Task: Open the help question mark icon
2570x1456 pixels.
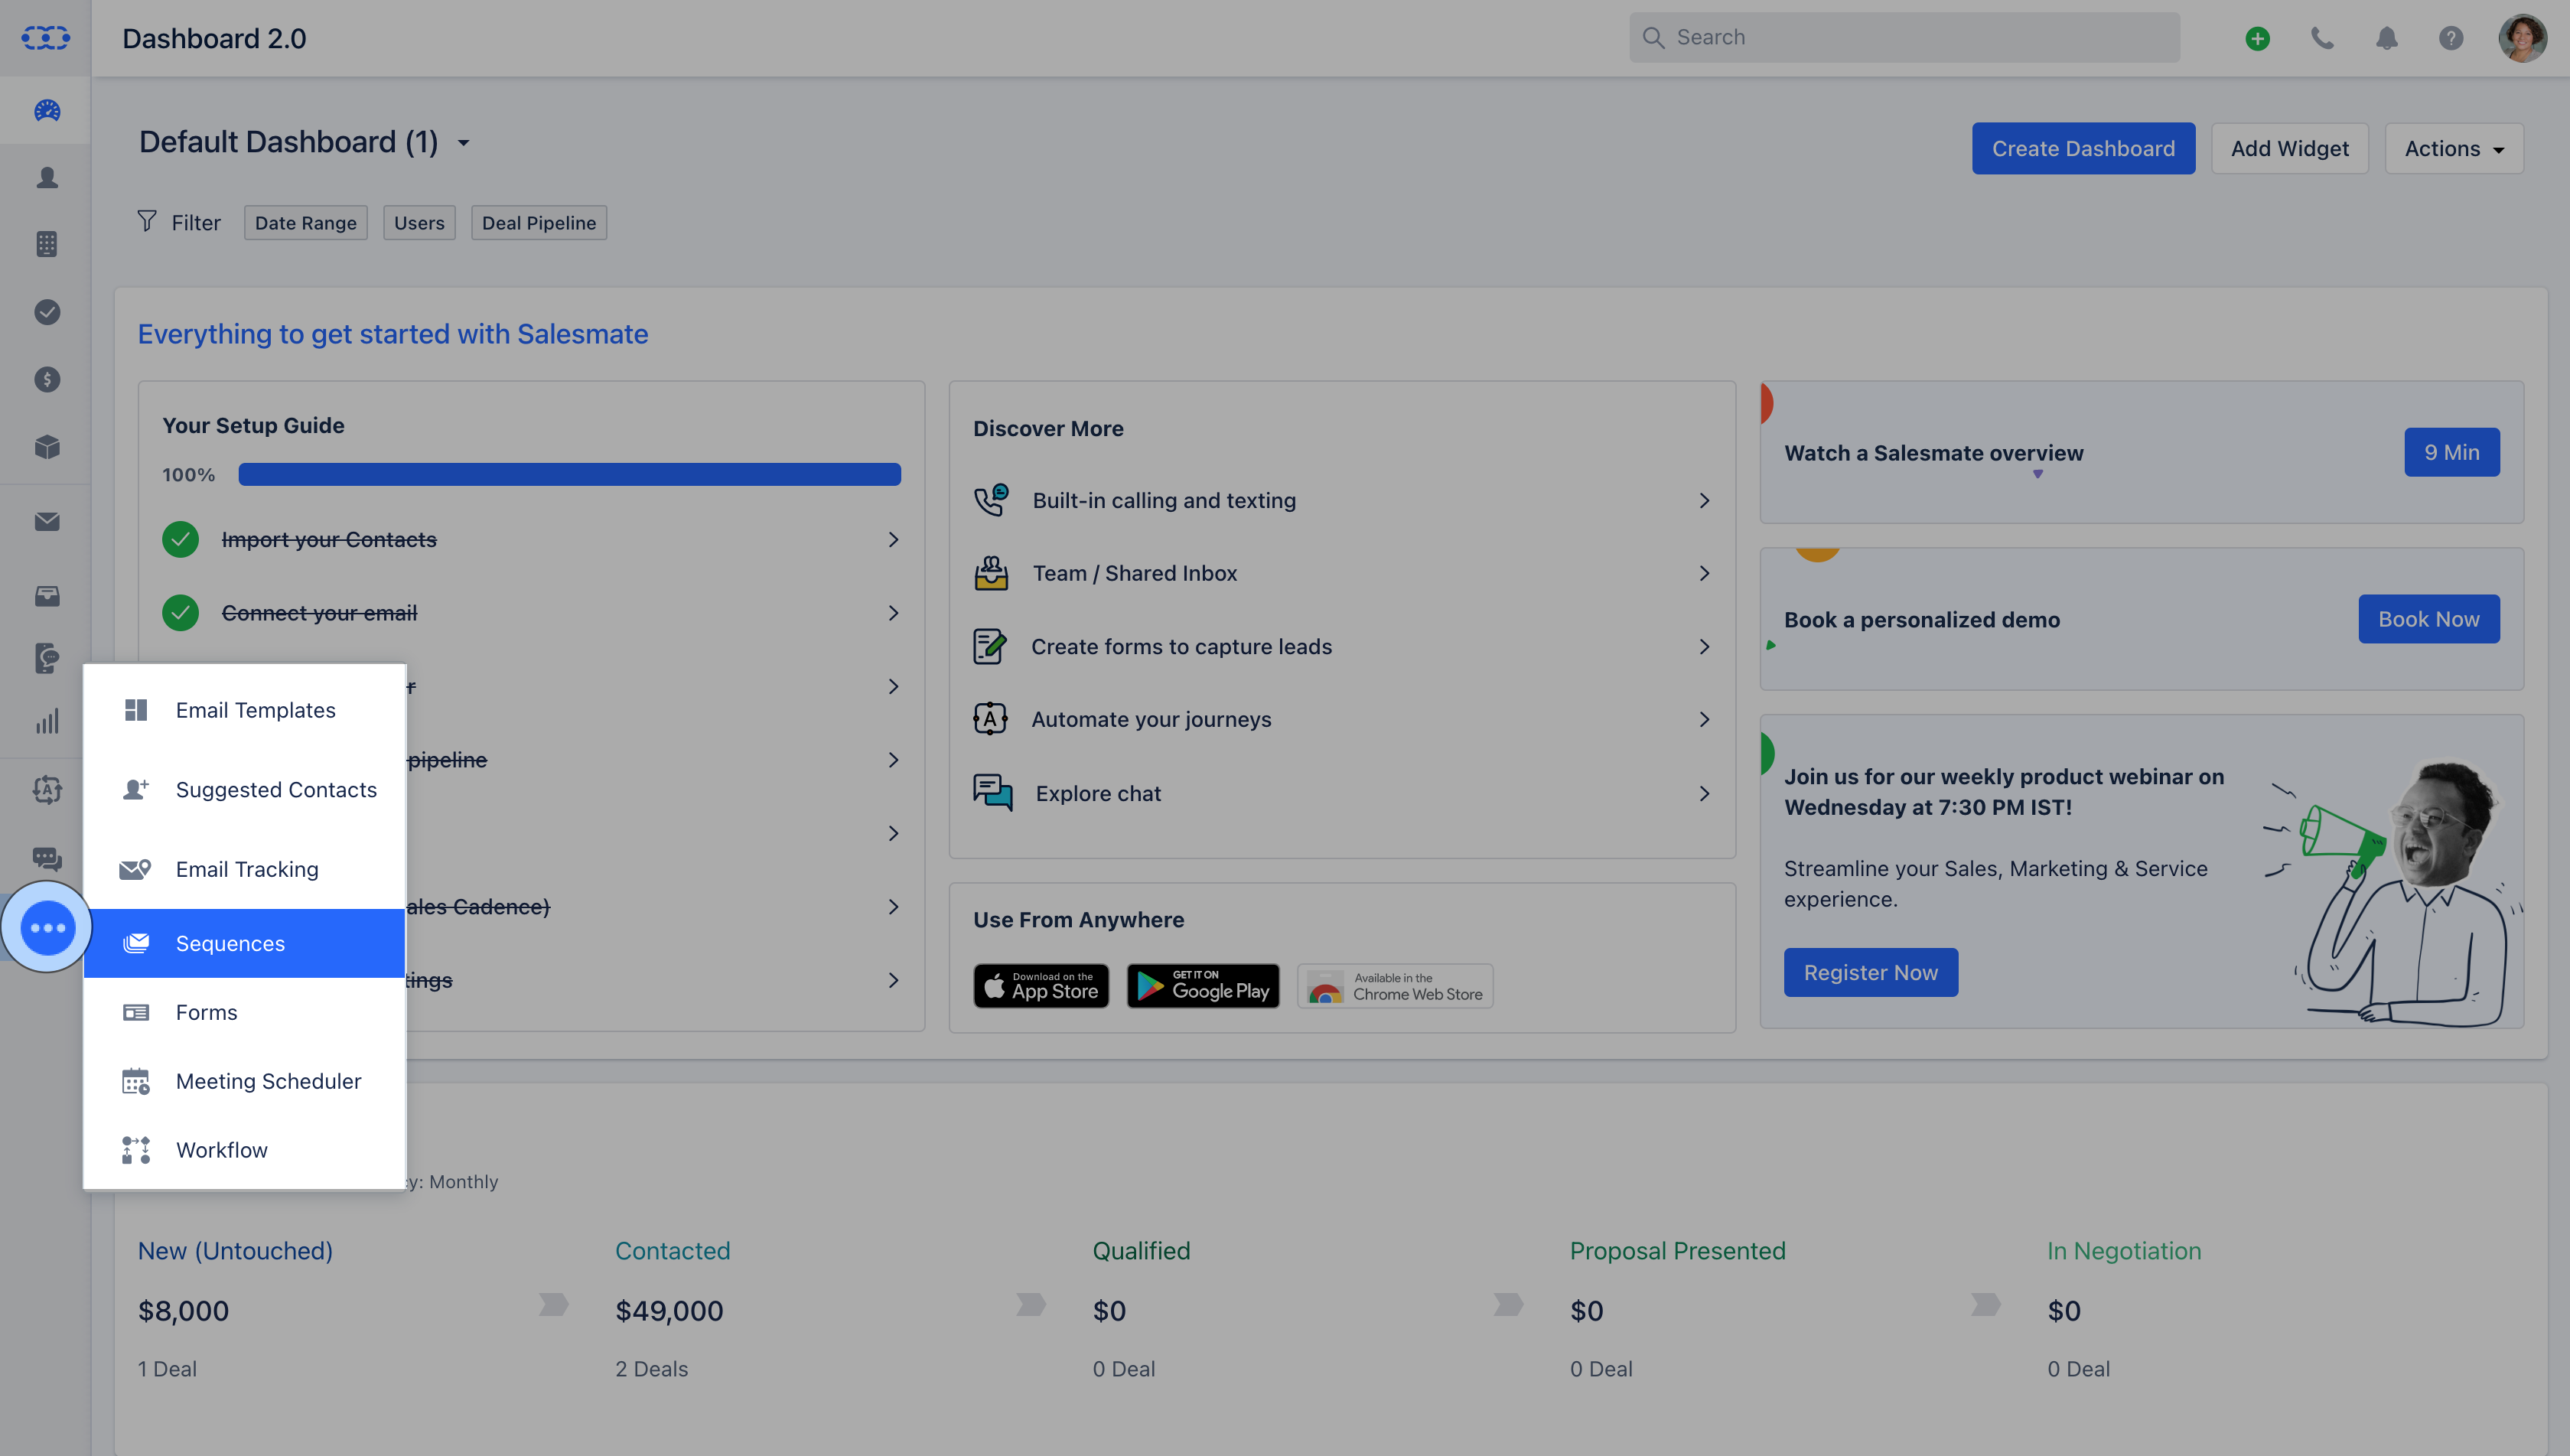Action: [x=2450, y=38]
